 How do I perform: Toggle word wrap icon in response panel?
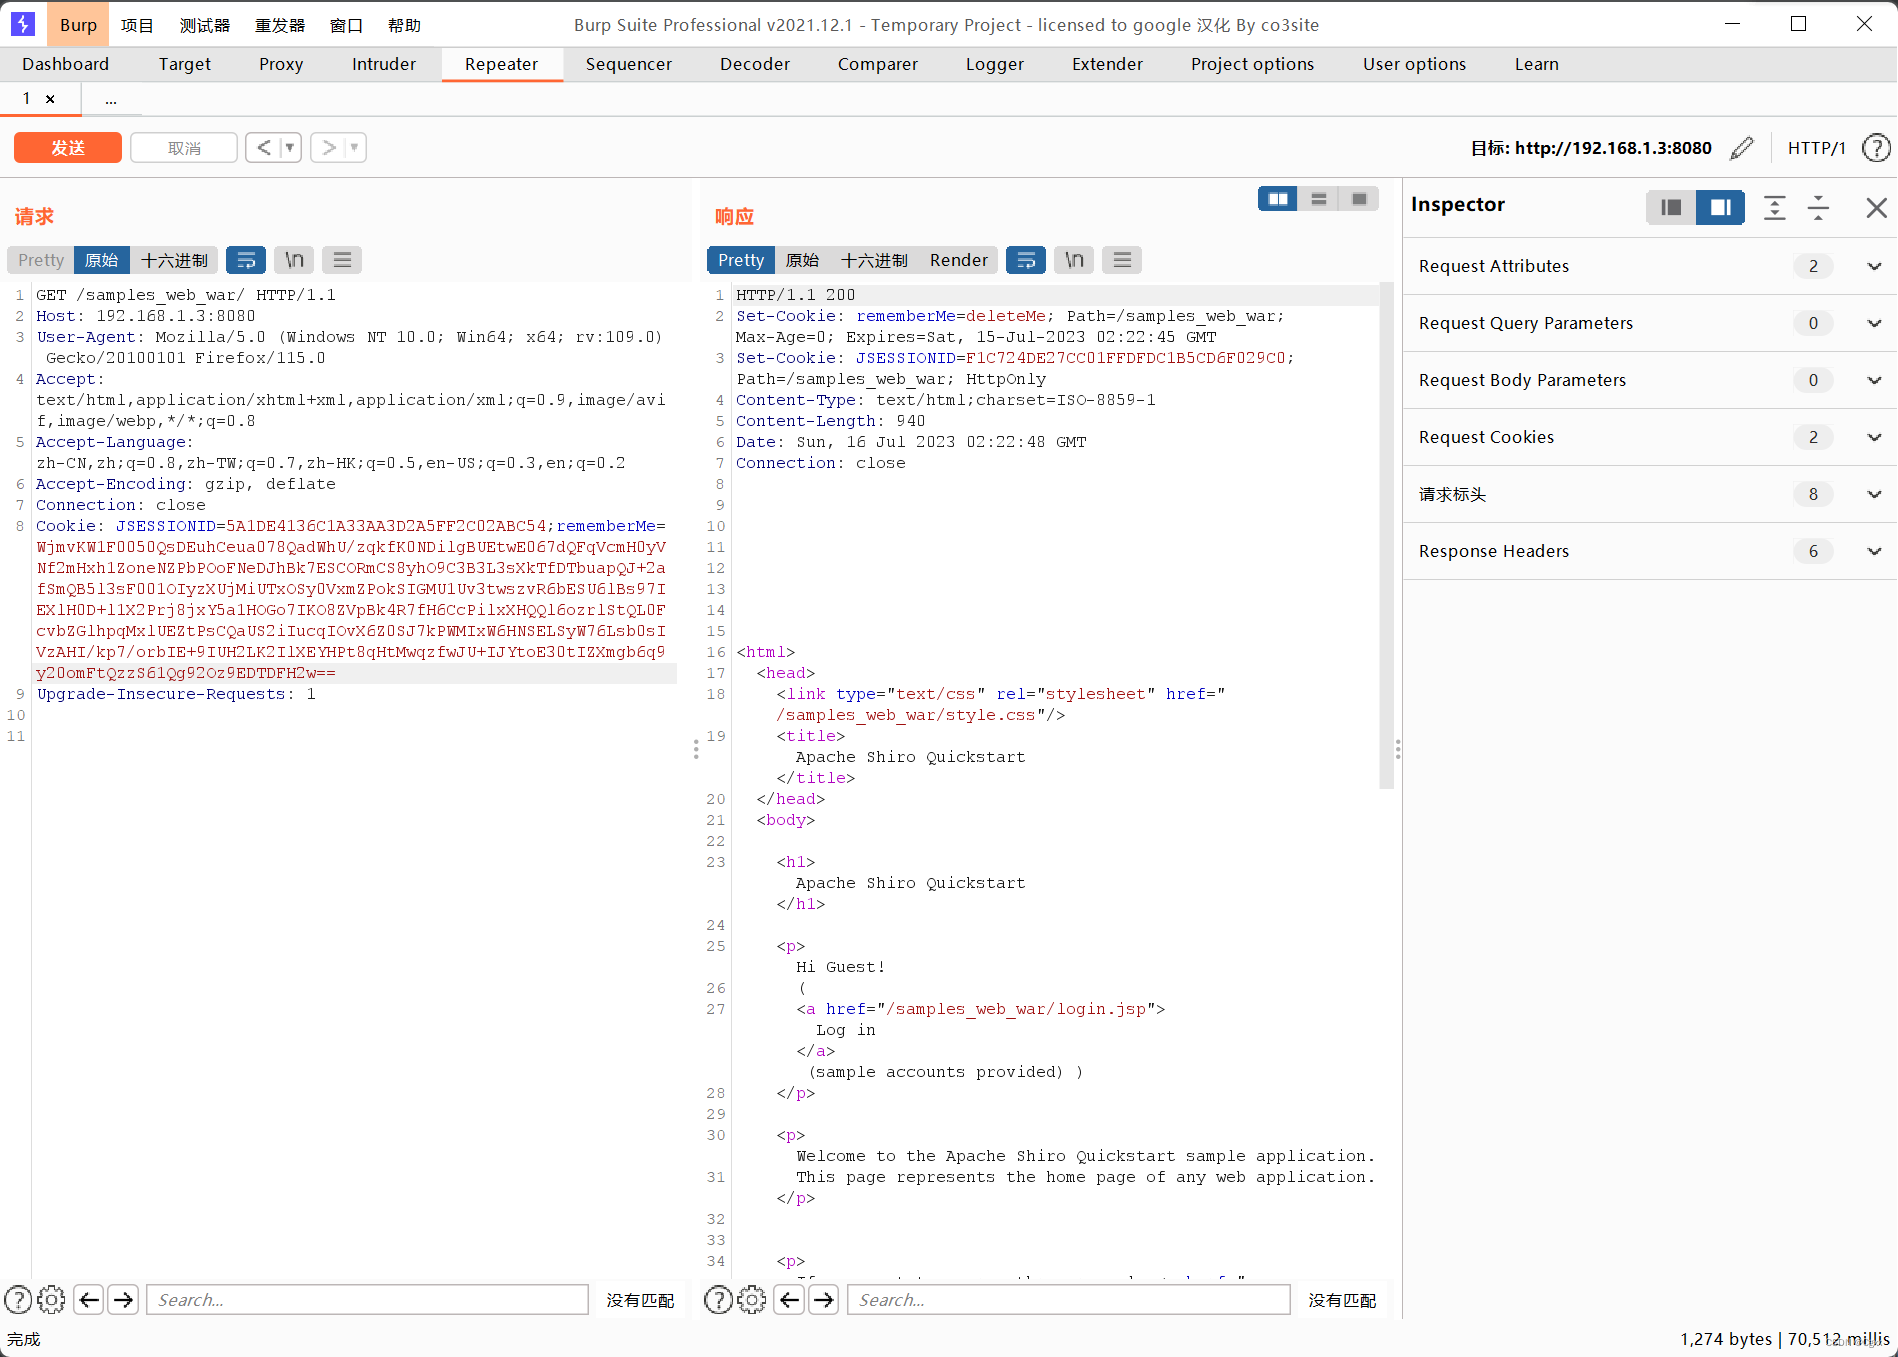tap(1026, 260)
